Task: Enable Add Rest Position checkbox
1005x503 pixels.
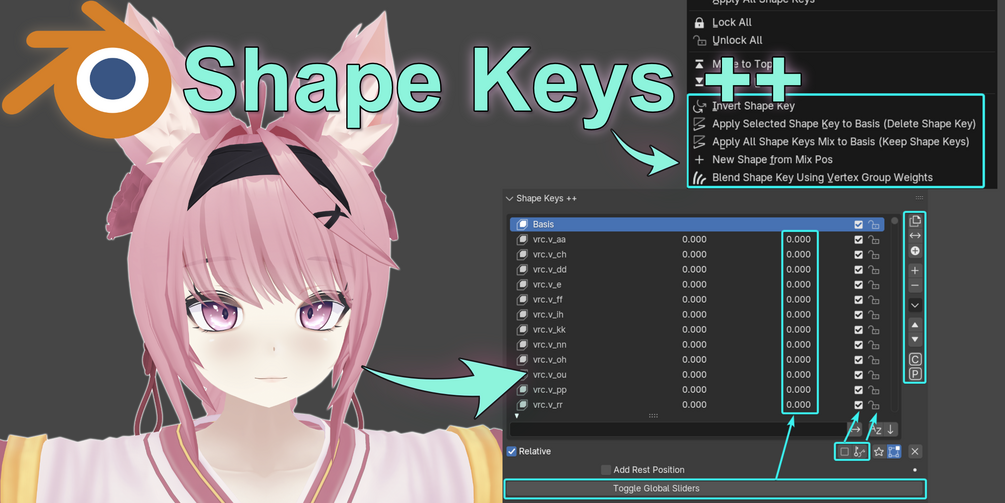Action: click(606, 470)
